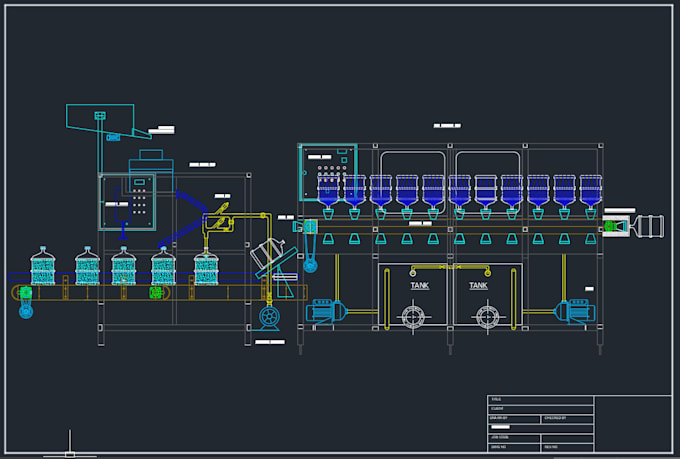Click the DRAWN BY cell in the title block

[x=514, y=419]
